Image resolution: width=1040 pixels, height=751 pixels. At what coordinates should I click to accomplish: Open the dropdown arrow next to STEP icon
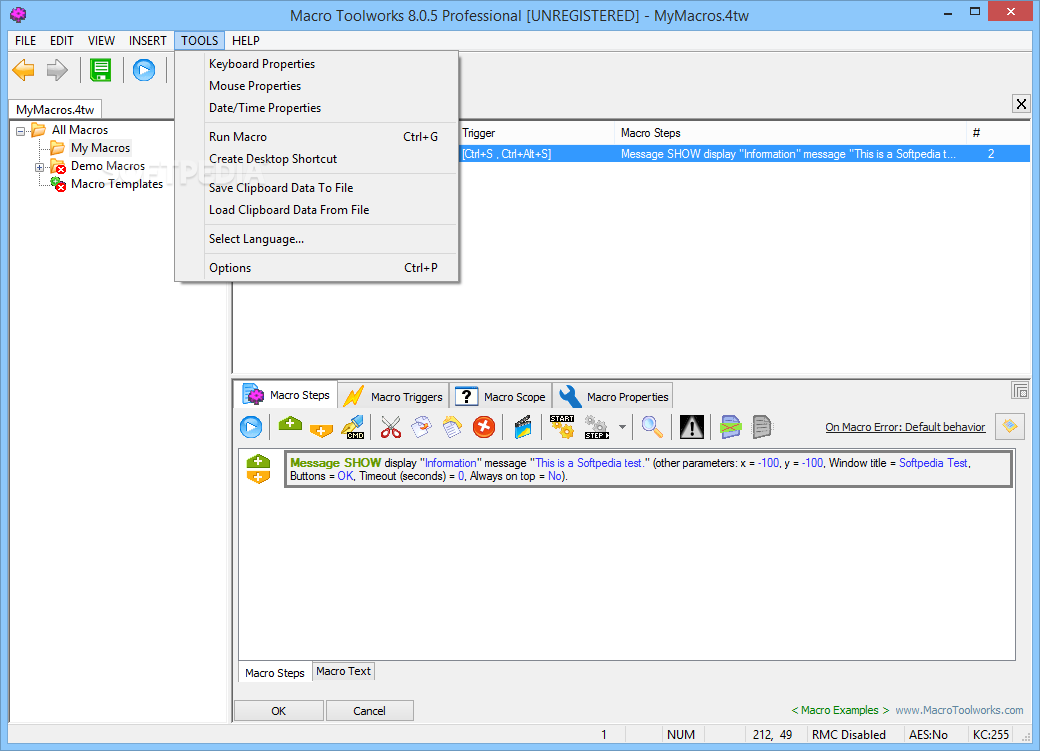[x=622, y=427]
